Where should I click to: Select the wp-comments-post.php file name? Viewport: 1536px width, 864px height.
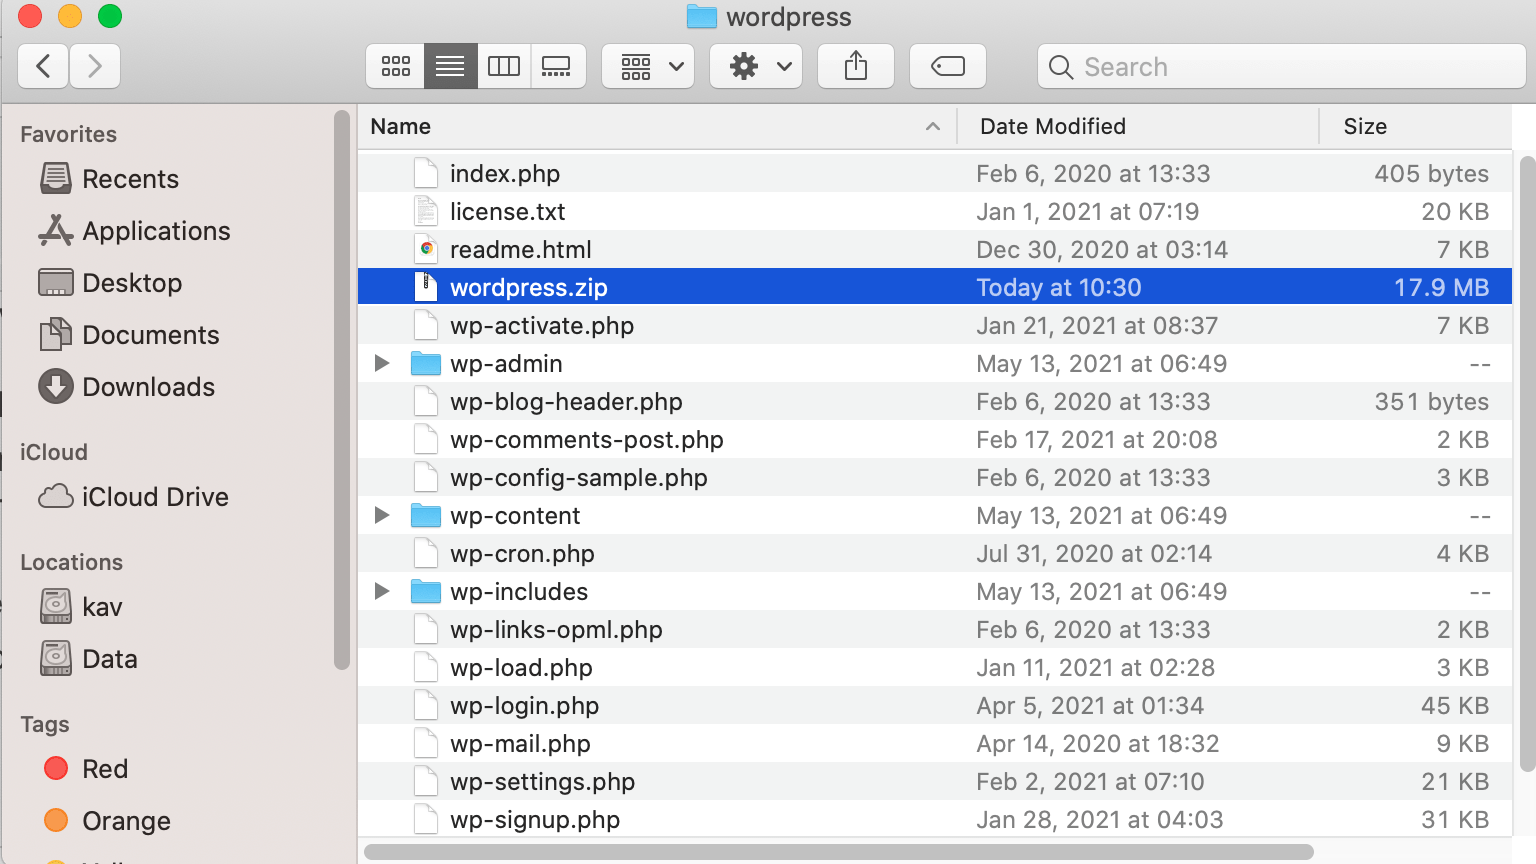point(587,440)
